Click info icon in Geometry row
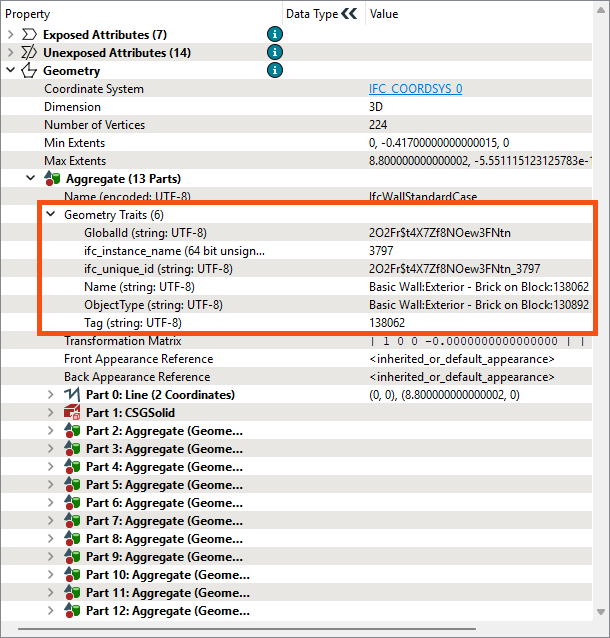Image resolution: width=610 pixels, height=638 pixels. point(274,71)
